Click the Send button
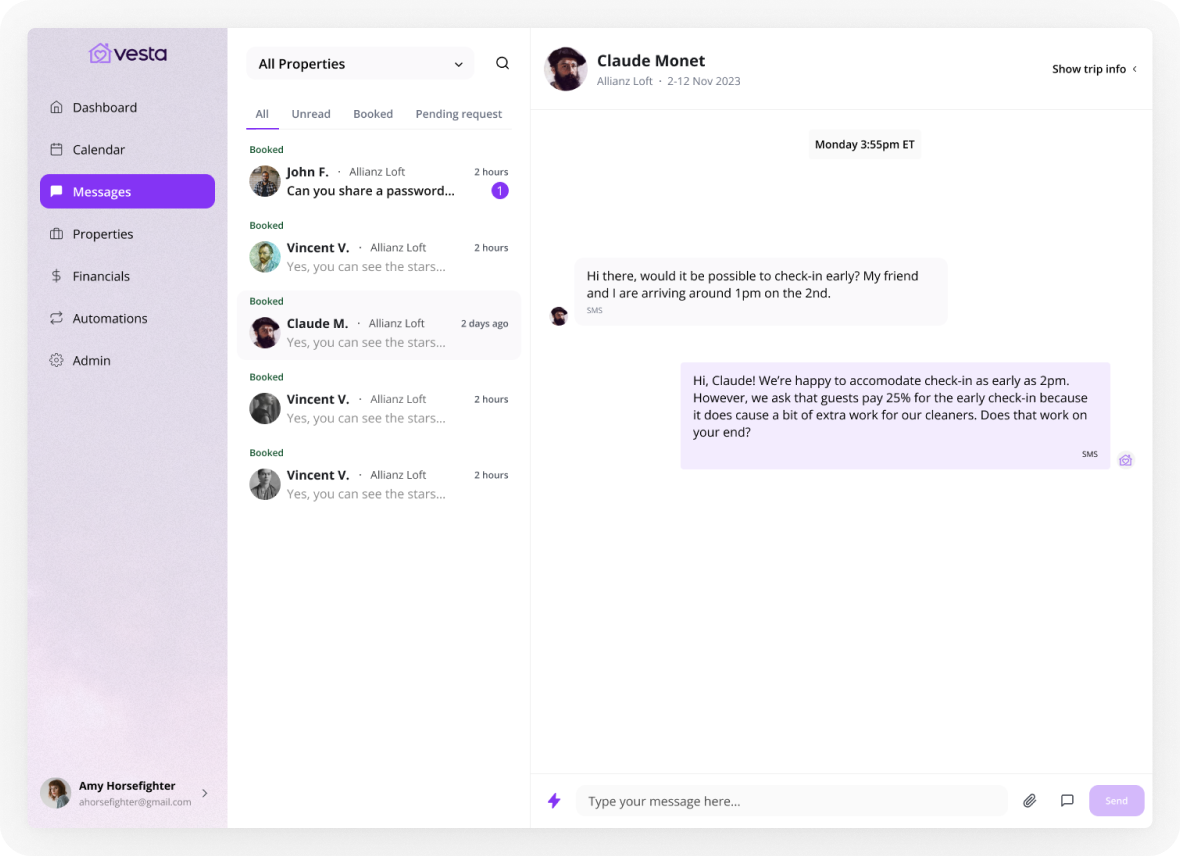Image resolution: width=1180 pixels, height=856 pixels. pos(1116,800)
